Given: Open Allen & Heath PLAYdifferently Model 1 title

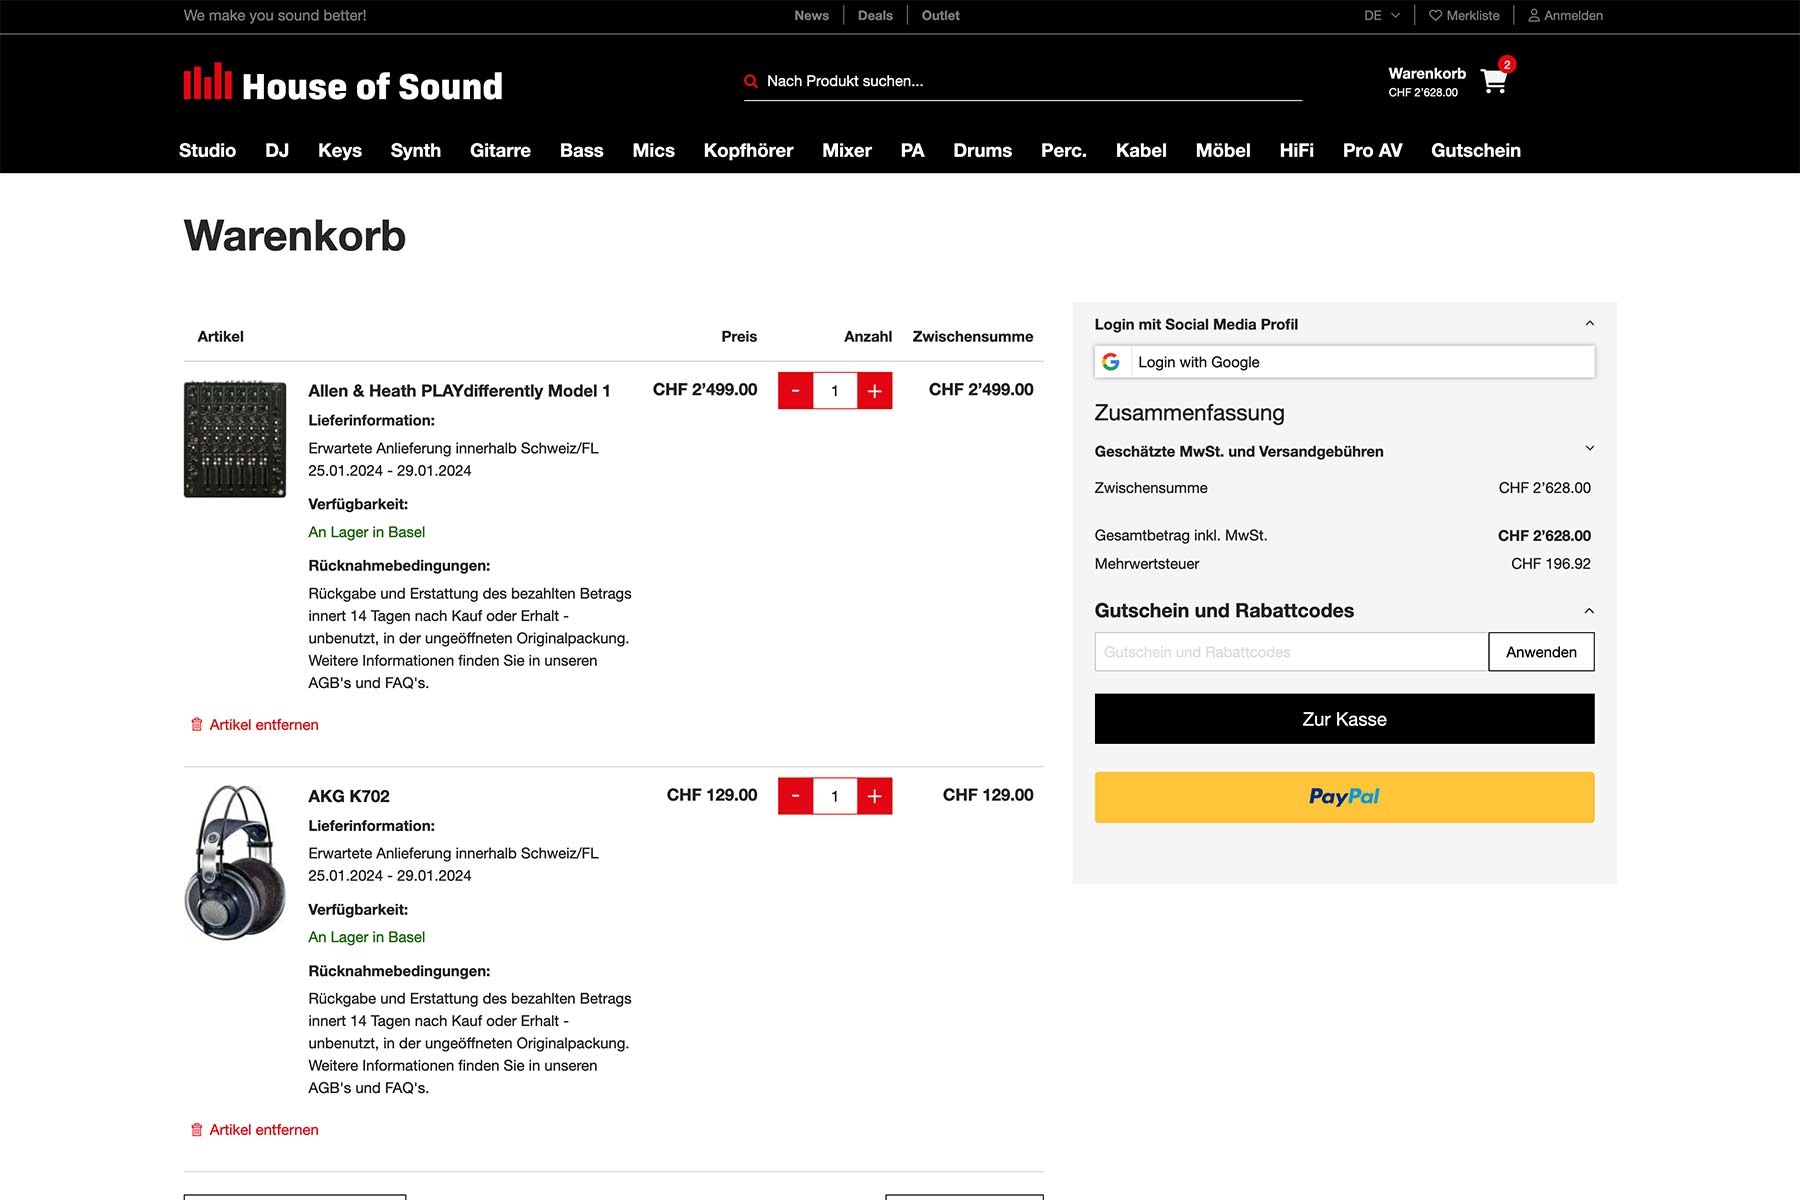Looking at the screenshot, I should pyautogui.click(x=459, y=391).
